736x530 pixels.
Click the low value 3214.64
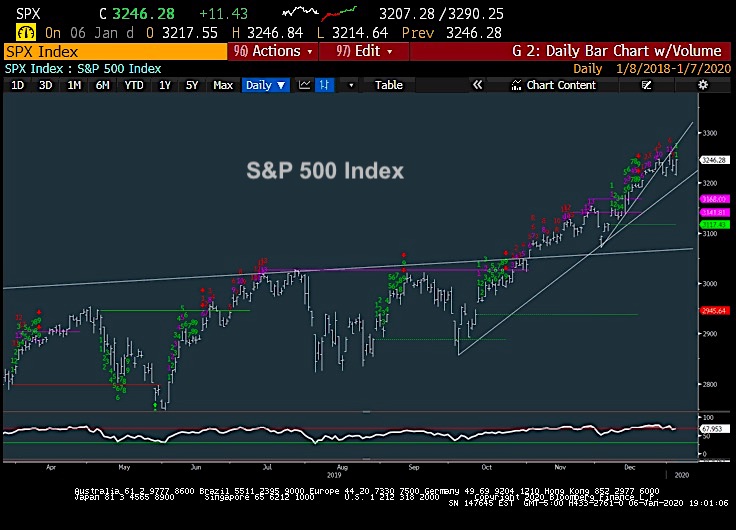click(x=360, y=33)
